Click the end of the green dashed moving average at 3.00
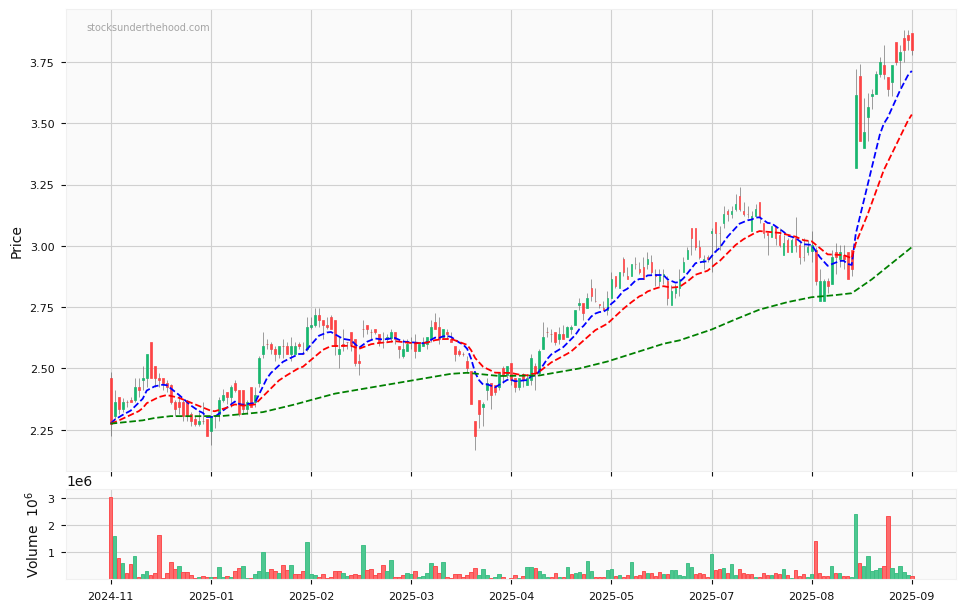Image resolution: width=966 pixels, height=611 pixels. coord(911,247)
